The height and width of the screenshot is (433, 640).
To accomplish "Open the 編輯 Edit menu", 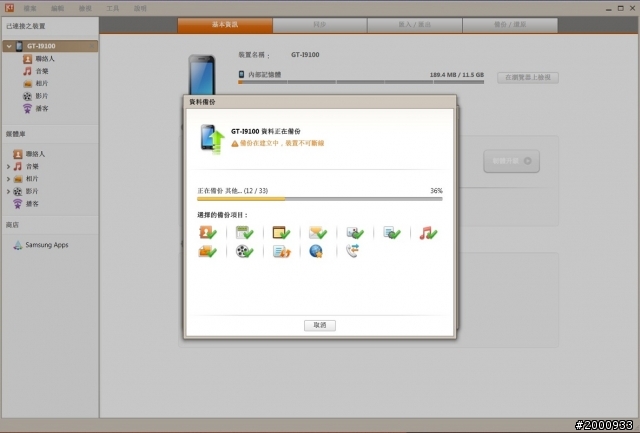I will click(58, 8).
